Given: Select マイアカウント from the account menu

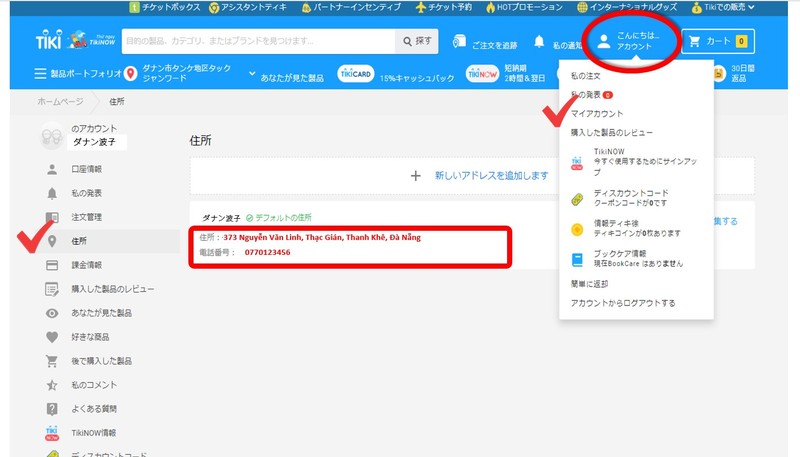Looking at the screenshot, I should [x=597, y=113].
